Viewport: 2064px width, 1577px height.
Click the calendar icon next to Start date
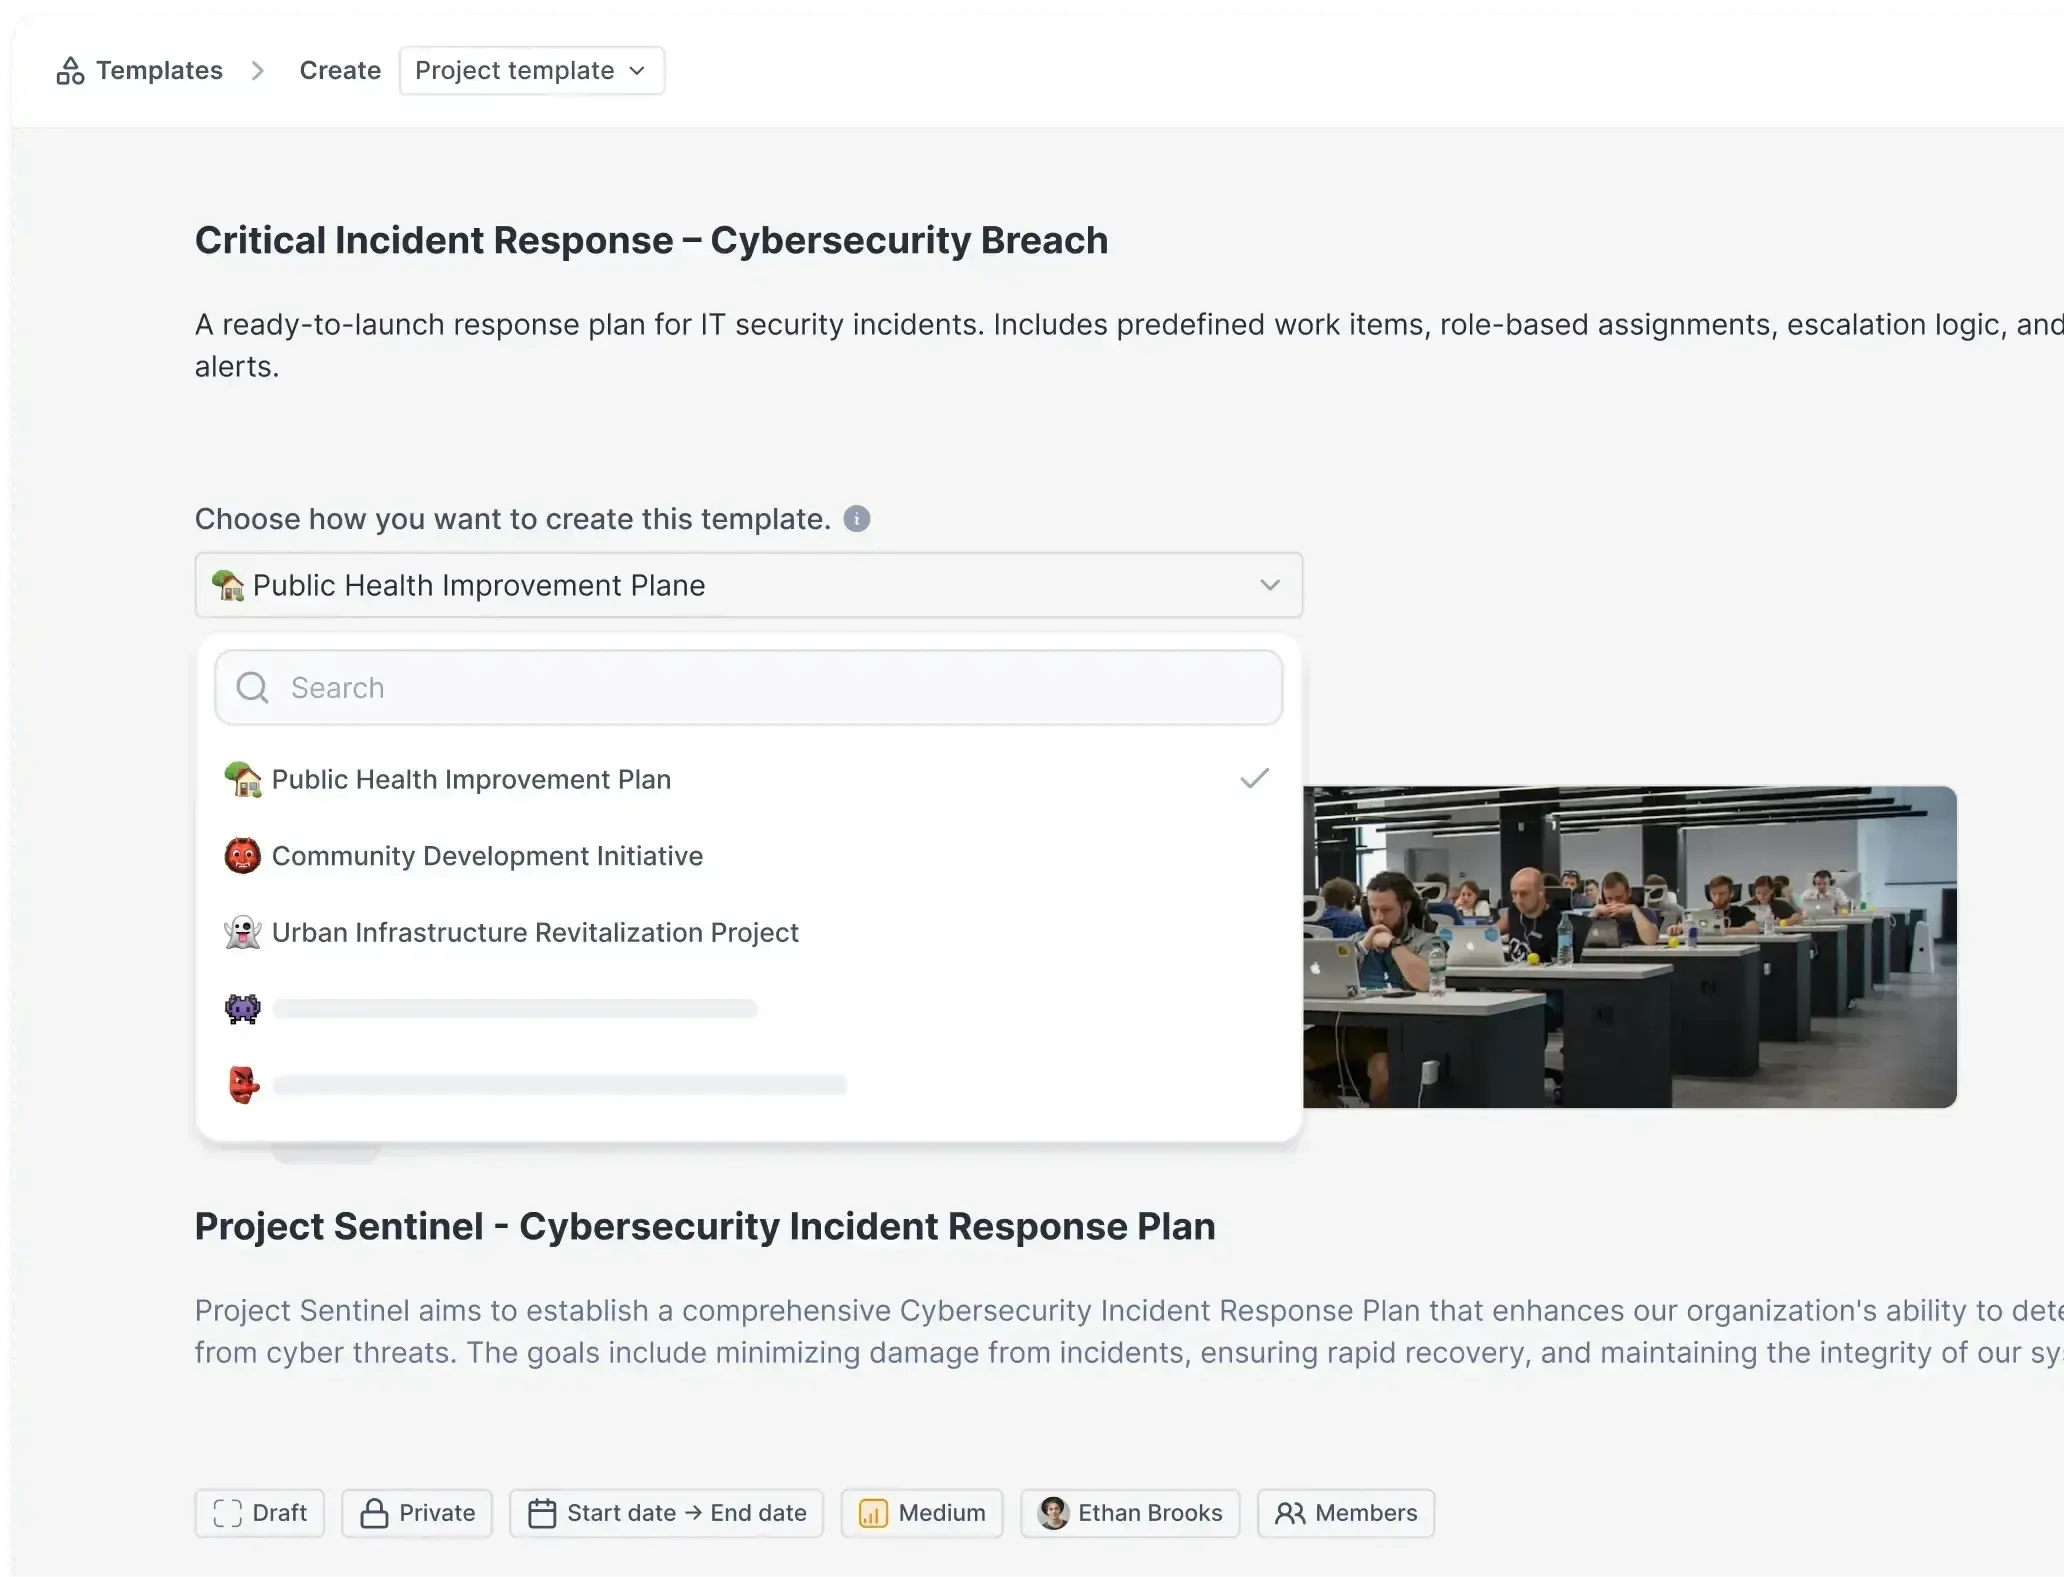click(541, 1513)
